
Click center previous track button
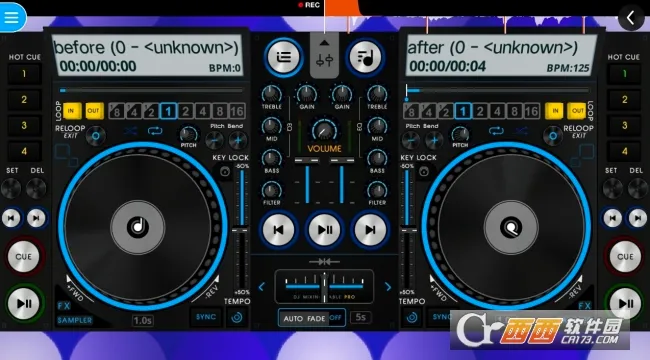[x=279, y=229]
